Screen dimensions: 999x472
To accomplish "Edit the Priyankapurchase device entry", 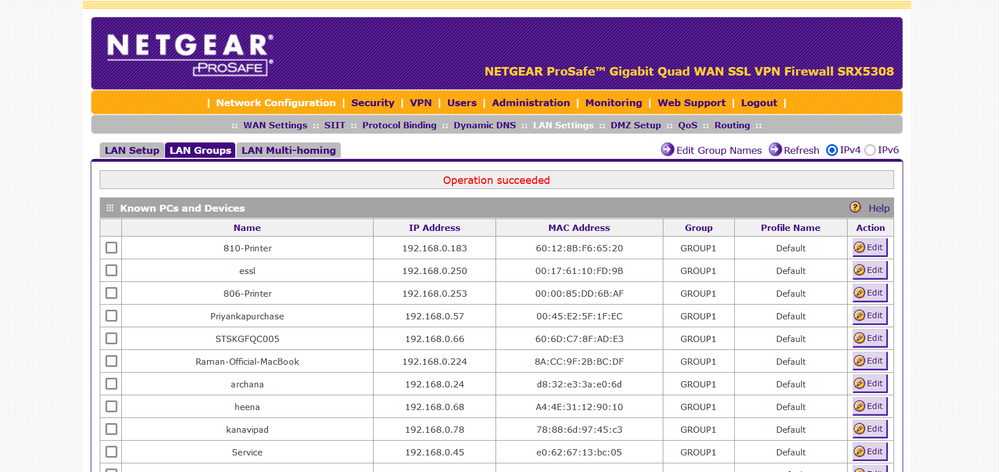I will pyautogui.click(x=870, y=315).
